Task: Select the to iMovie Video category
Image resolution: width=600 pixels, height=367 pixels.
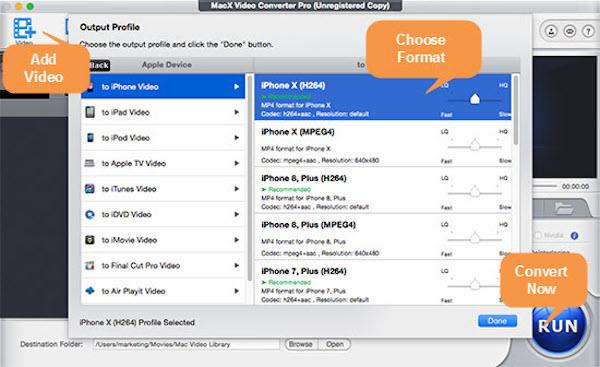Action: pyautogui.click(x=163, y=240)
